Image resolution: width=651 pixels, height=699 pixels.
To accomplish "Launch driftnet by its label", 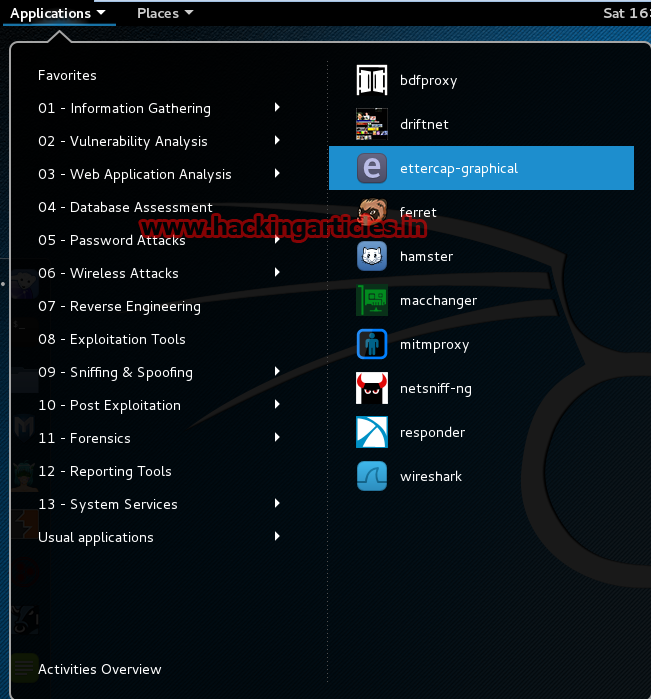I will (x=424, y=124).
